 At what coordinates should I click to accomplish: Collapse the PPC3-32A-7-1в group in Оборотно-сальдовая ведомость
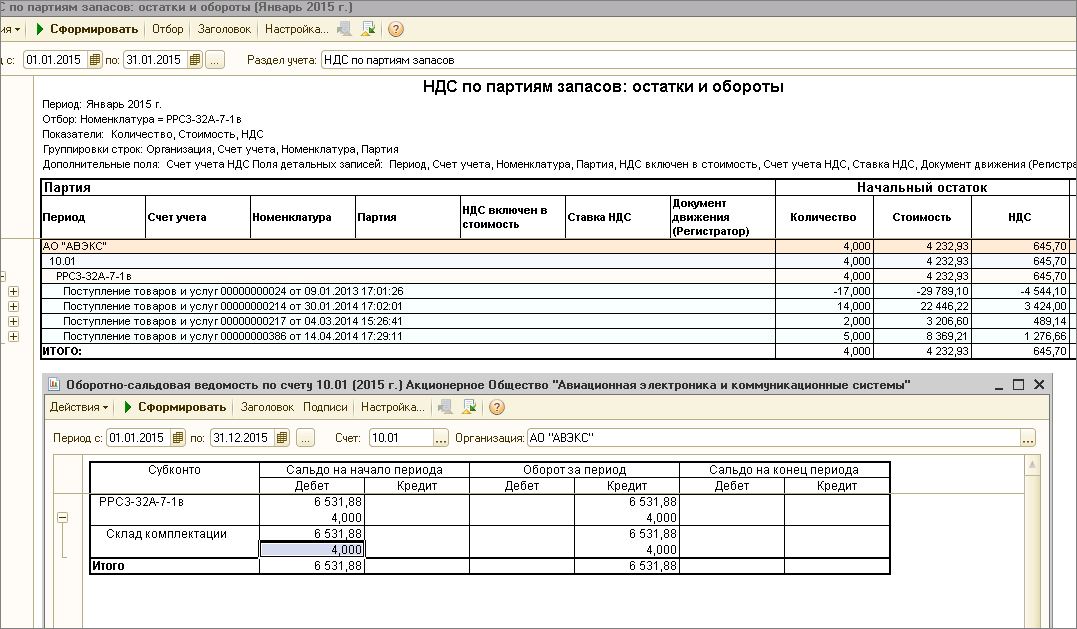pos(62,518)
